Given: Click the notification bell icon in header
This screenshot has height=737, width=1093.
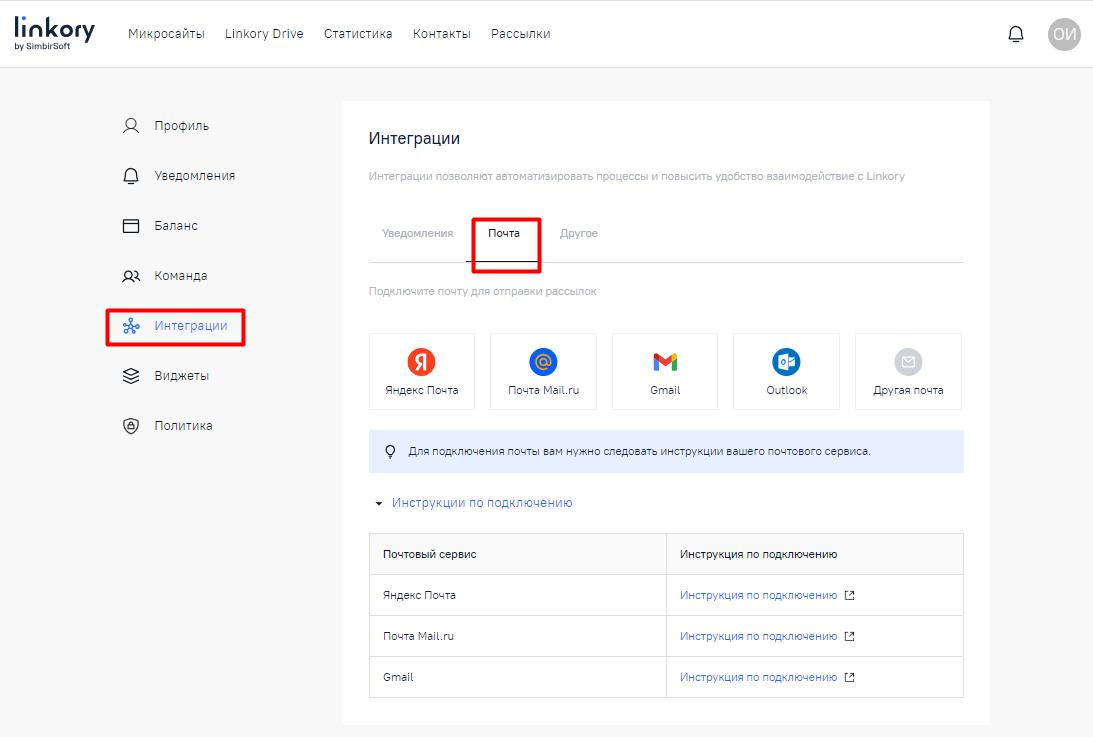Looking at the screenshot, I should (1015, 34).
